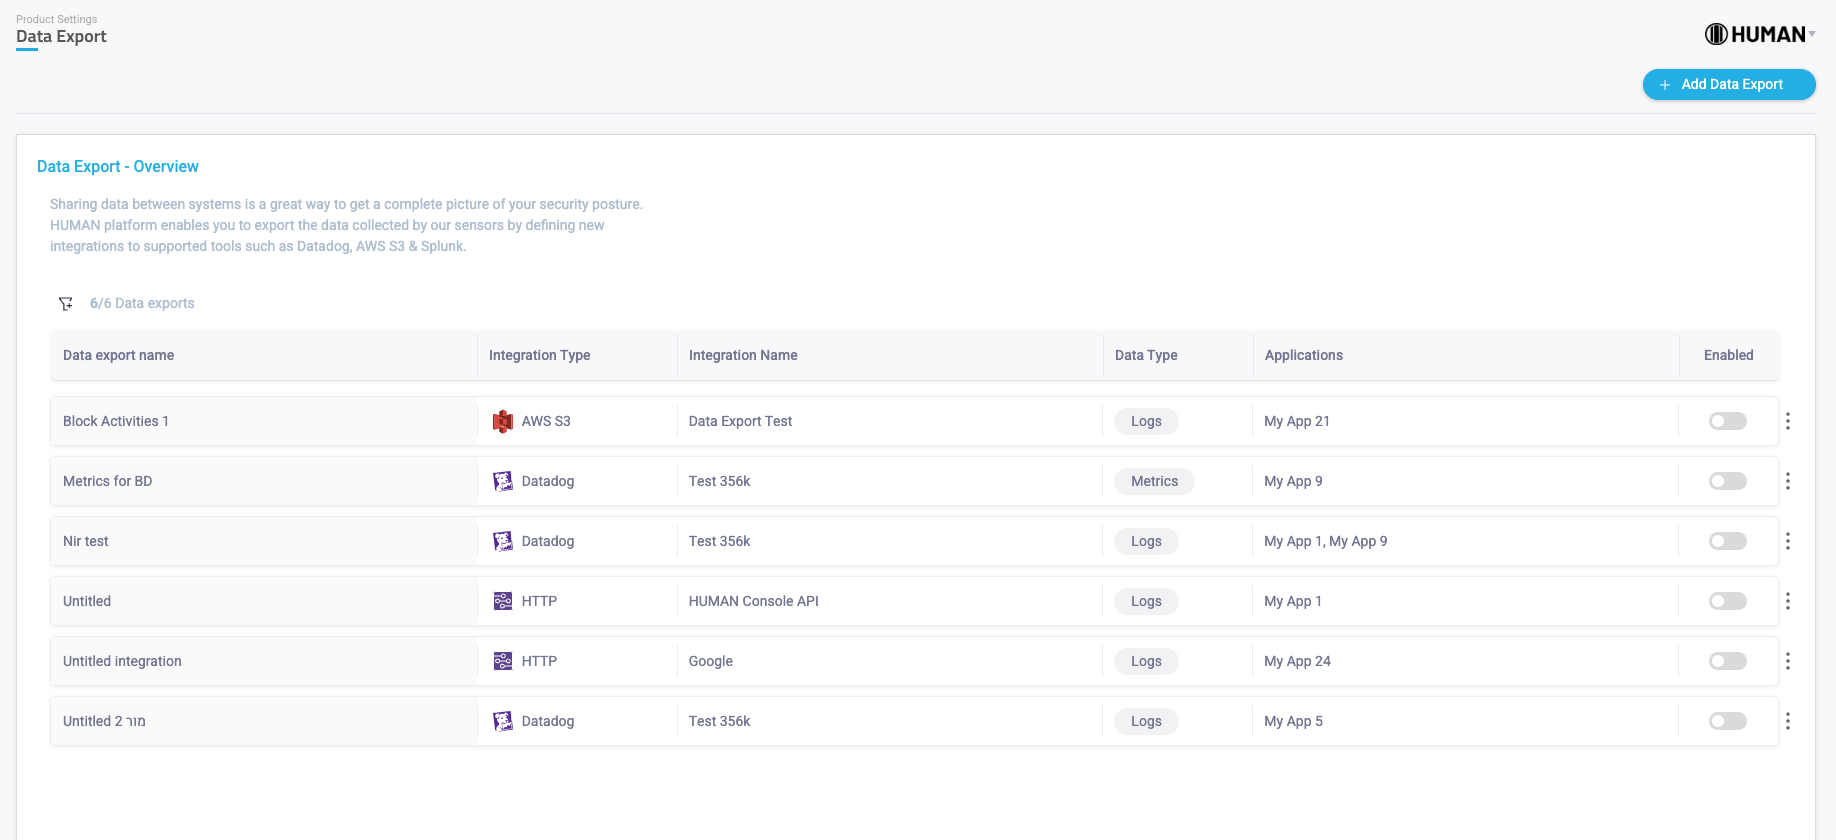Enable the Block Activities 1 export toggle

[1727, 421]
